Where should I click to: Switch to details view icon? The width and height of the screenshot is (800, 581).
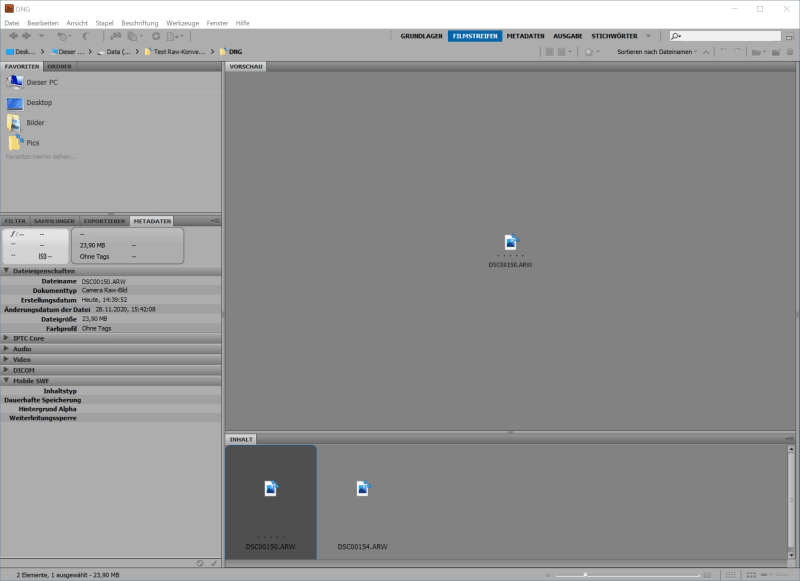click(x=766, y=575)
